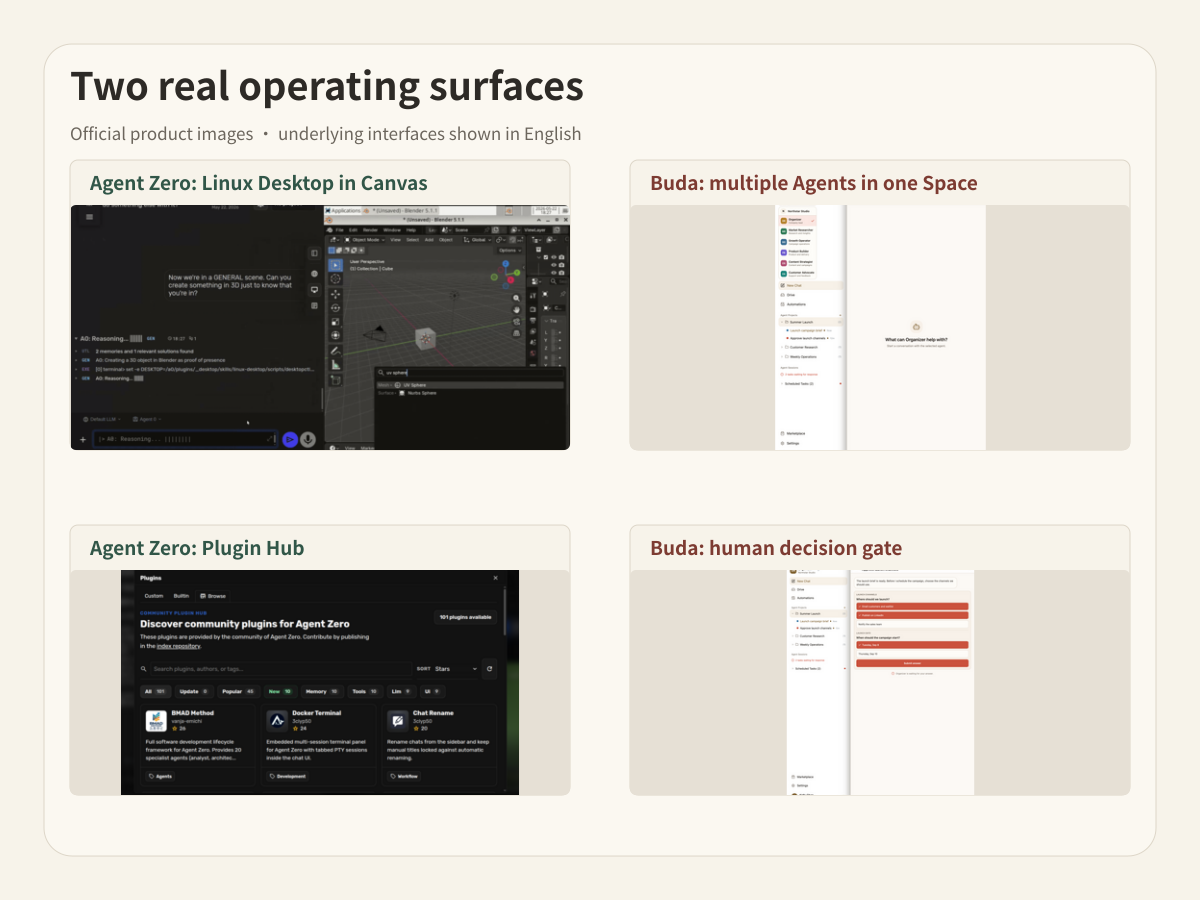Click the Agents tag on BMAD Method
1200x900 pixels.
[x=160, y=776]
